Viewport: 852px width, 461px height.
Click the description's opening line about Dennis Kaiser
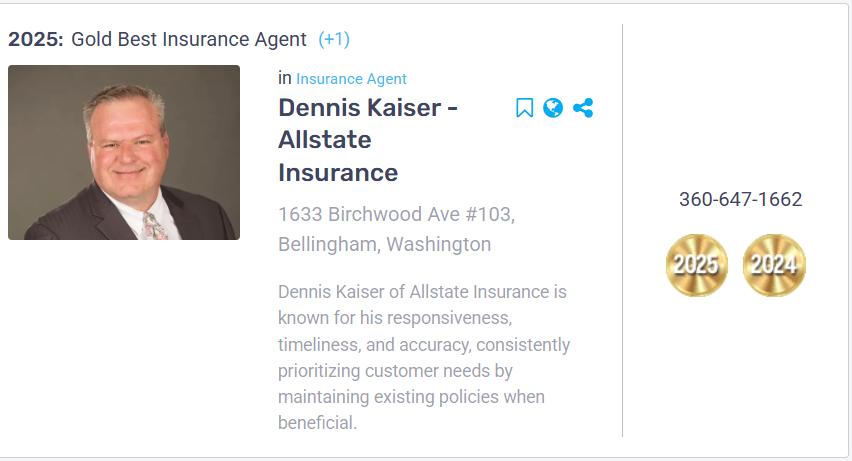click(x=422, y=292)
